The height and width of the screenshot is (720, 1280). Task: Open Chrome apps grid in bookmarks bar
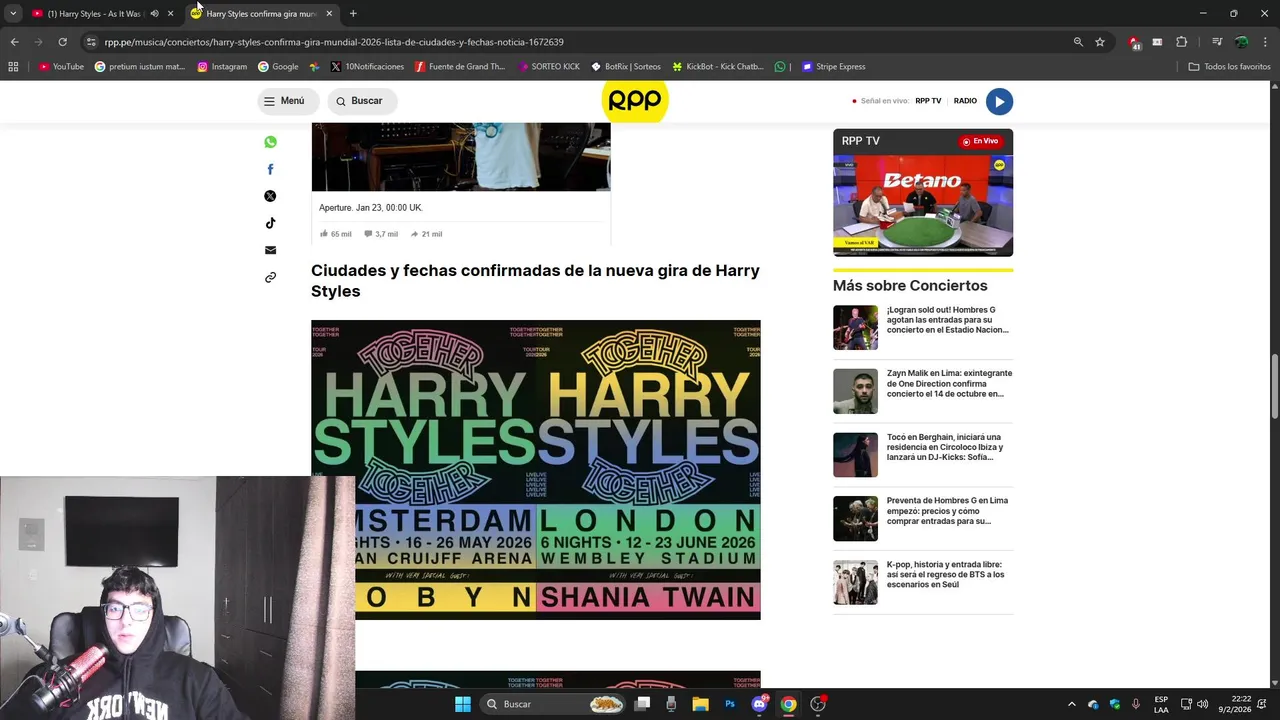(x=13, y=67)
